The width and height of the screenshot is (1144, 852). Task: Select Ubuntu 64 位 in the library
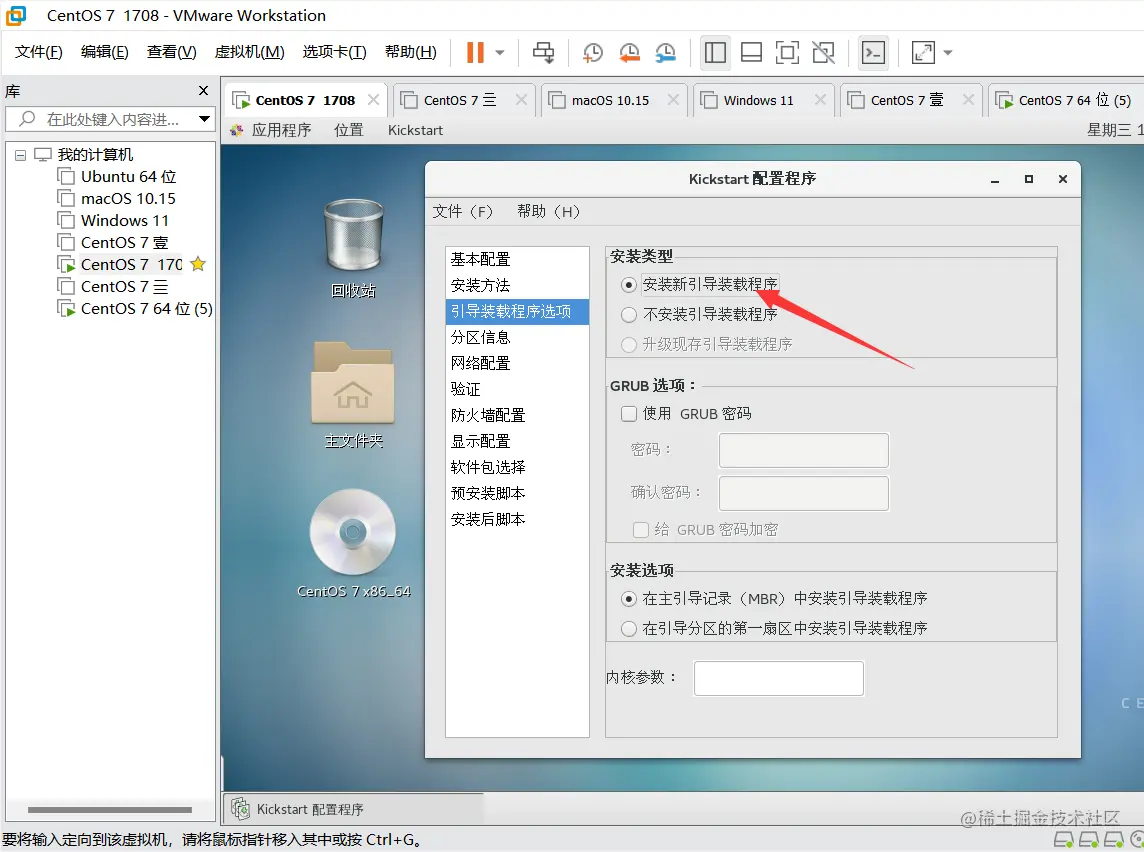(117, 177)
